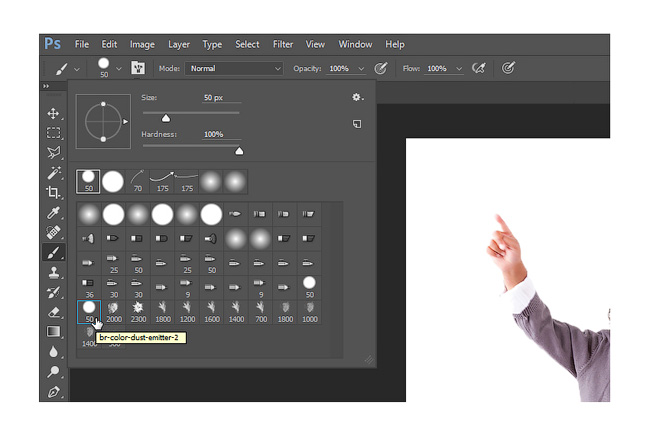Select the recent brush labeled 70
Screen dimensions: 650x438
click(x=138, y=181)
